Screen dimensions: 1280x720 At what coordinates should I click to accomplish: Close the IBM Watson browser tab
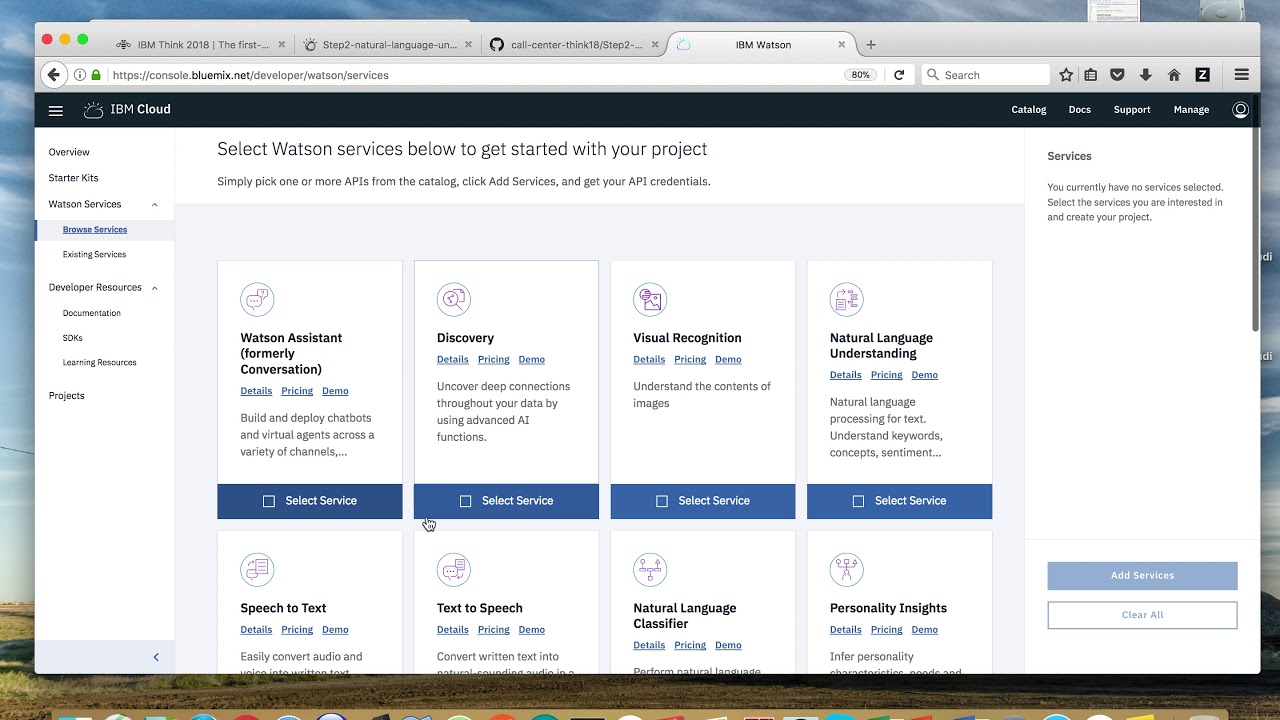(x=842, y=45)
